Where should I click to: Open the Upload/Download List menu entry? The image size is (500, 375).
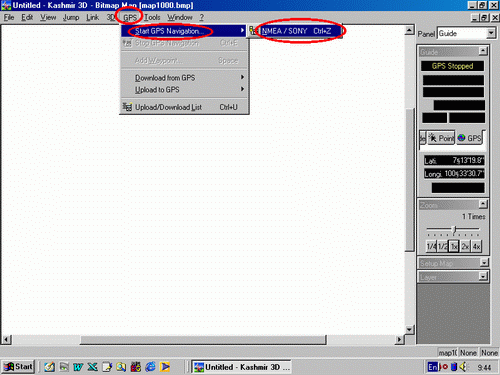click(x=184, y=107)
